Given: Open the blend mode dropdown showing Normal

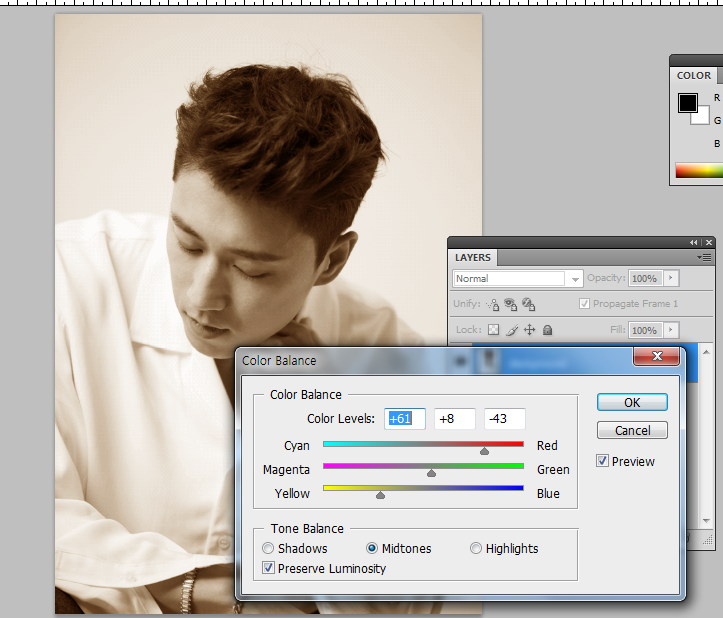Looking at the screenshot, I should [x=575, y=279].
